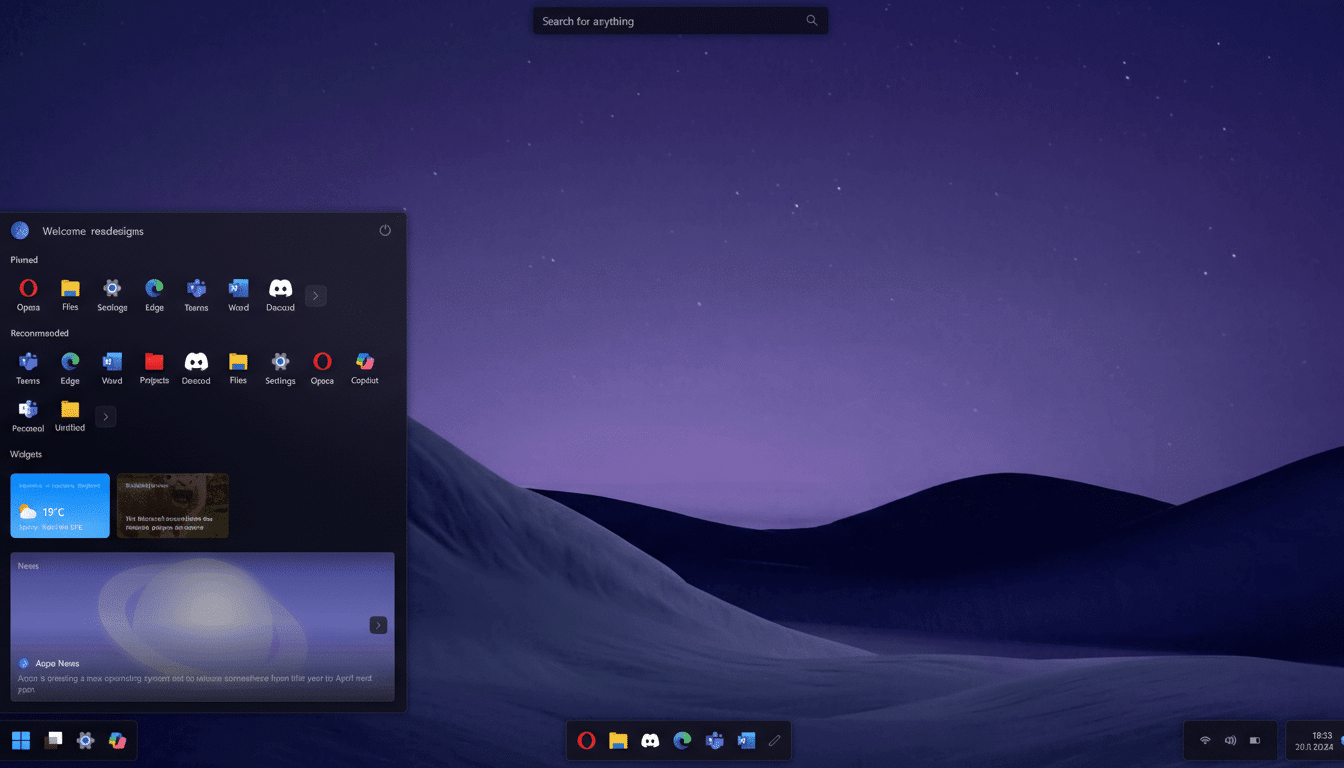Launch Opera from the Pinned apps
This screenshot has width=1344, height=768.
pos(27,290)
